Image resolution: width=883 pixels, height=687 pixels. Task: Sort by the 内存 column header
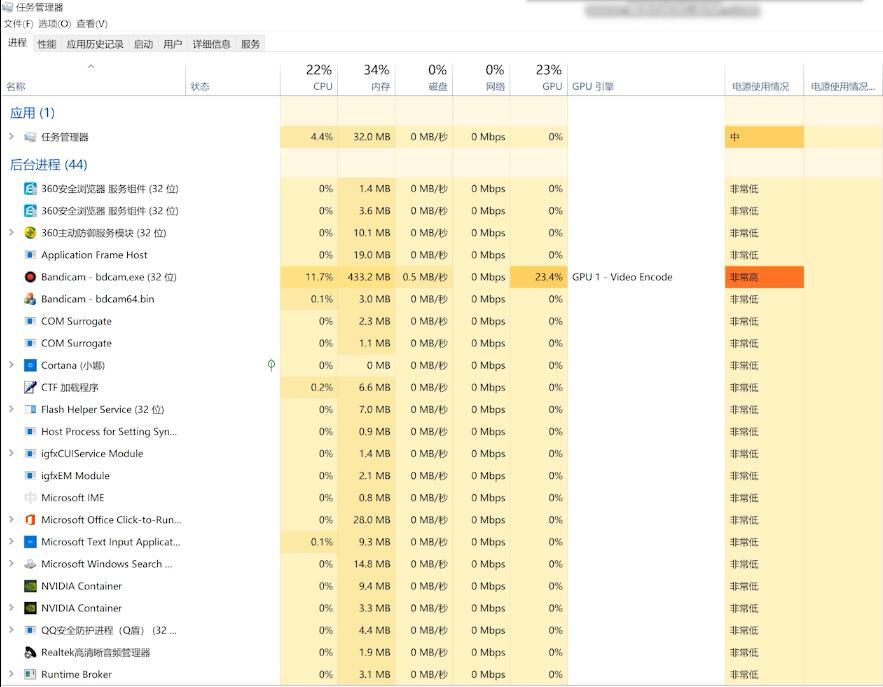click(367, 78)
